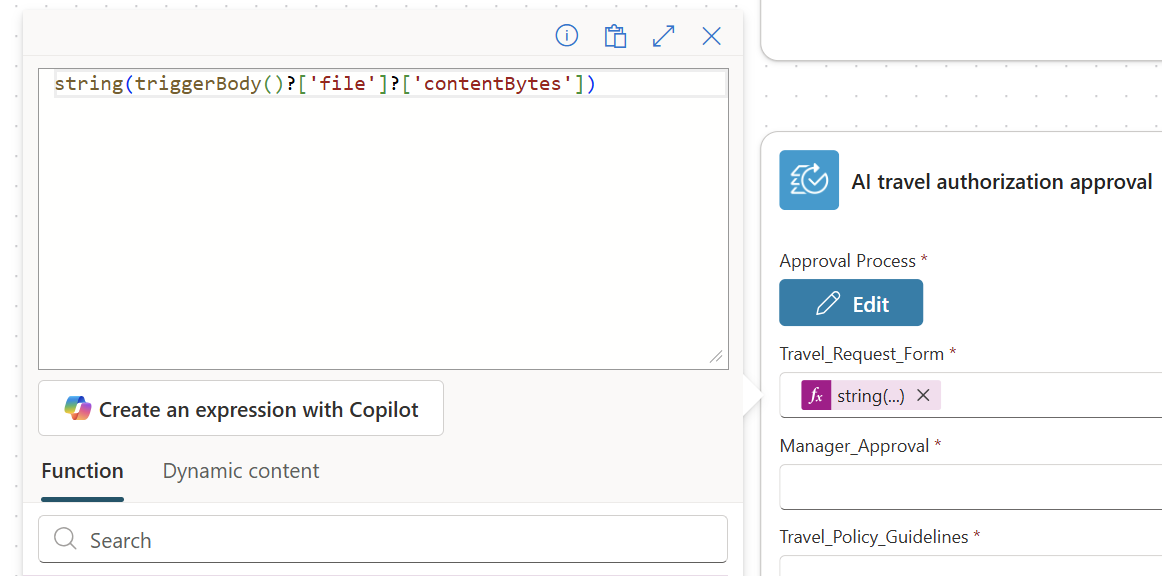Create an expression with Copilot

(x=240, y=407)
